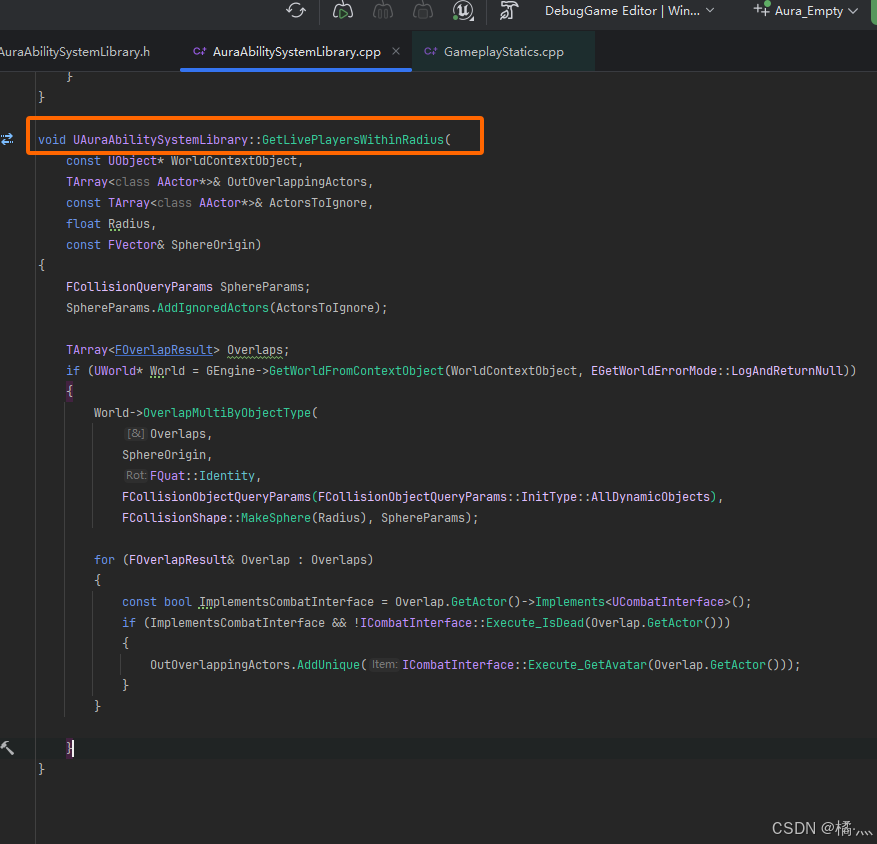The image size is (877, 844).
Task: Click the C++ file icon on AuraAbilitySystemLibrary.cpp tab
Action: 199,51
